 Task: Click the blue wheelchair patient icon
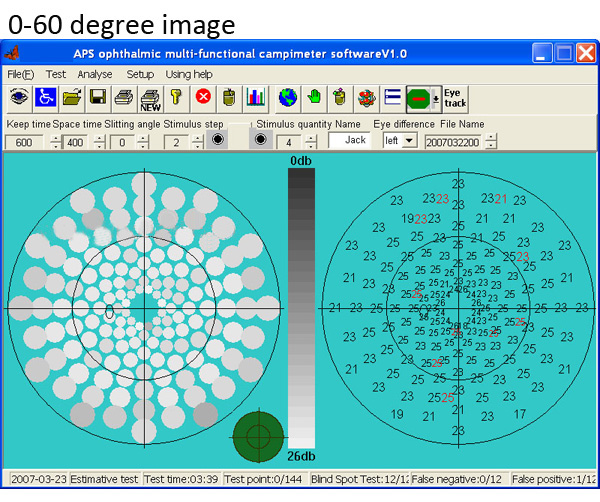(x=46, y=98)
